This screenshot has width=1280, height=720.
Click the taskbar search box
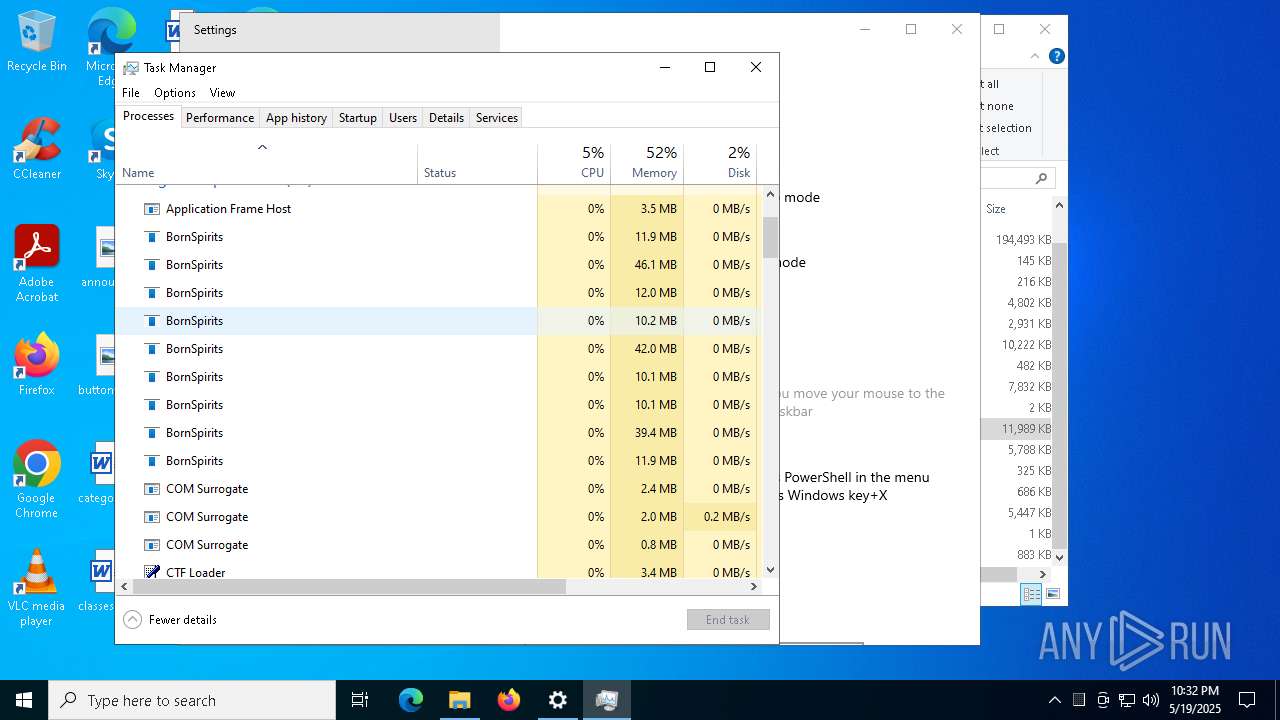(x=192, y=700)
